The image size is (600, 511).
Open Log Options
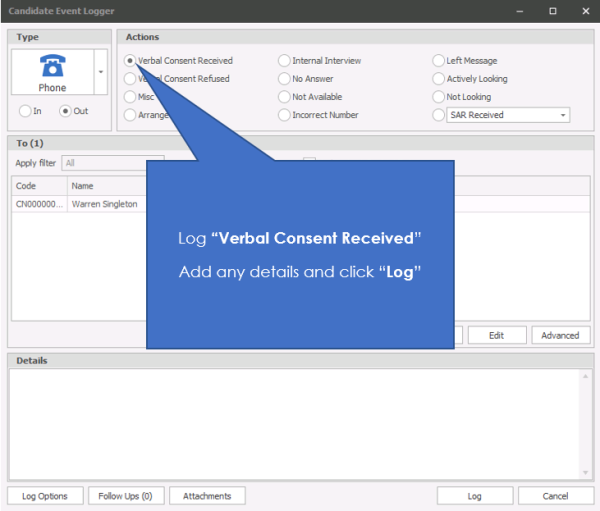click(45, 496)
